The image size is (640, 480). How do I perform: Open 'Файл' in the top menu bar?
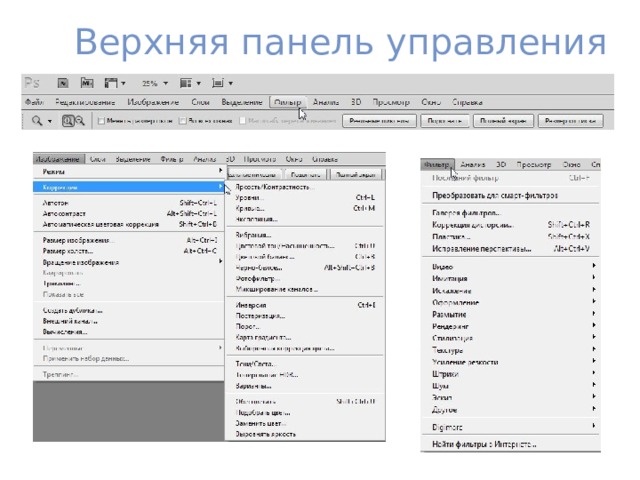pyautogui.click(x=34, y=102)
